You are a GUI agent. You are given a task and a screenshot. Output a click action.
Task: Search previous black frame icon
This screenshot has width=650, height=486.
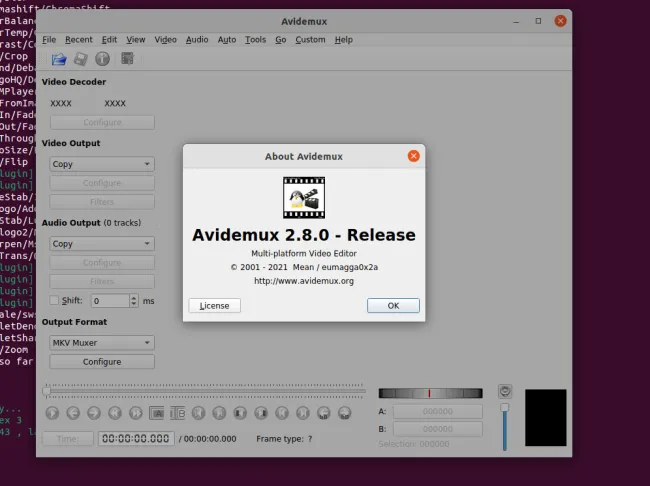pyautogui.click(x=240, y=413)
